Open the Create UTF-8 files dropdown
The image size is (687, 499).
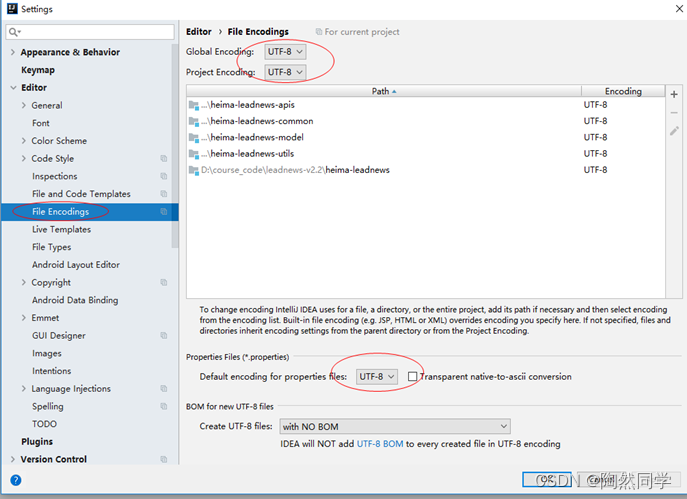(395, 426)
